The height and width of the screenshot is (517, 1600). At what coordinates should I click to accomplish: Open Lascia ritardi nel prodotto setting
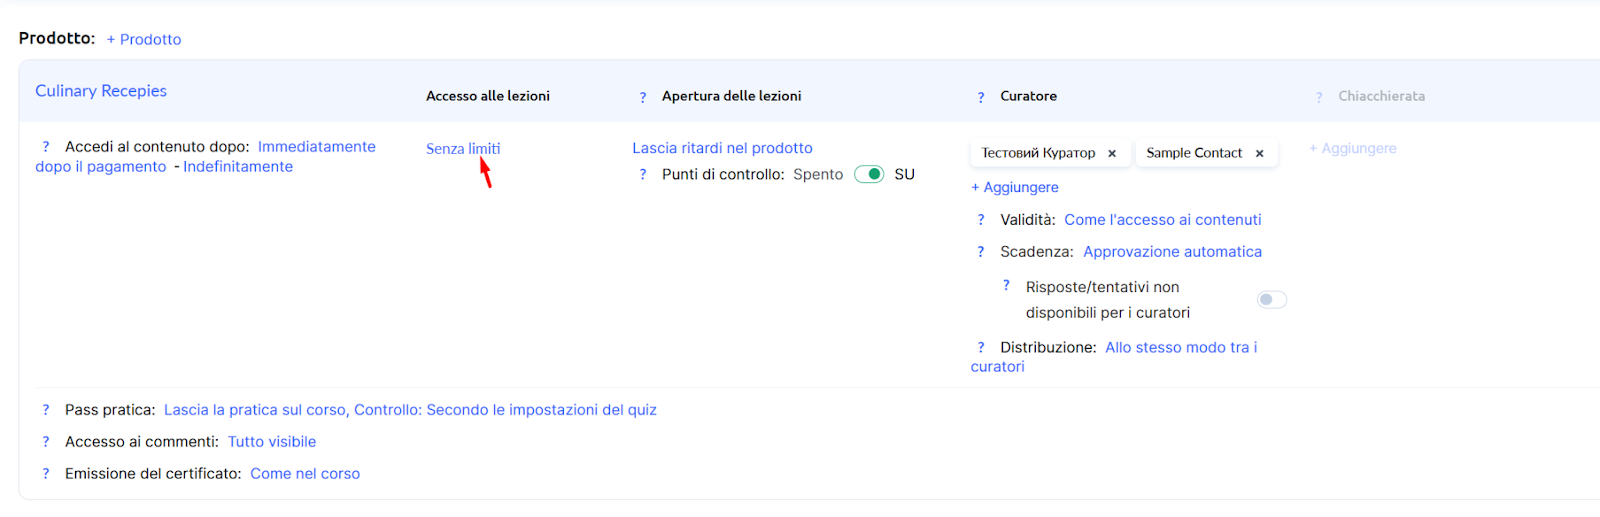tap(722, 148)
